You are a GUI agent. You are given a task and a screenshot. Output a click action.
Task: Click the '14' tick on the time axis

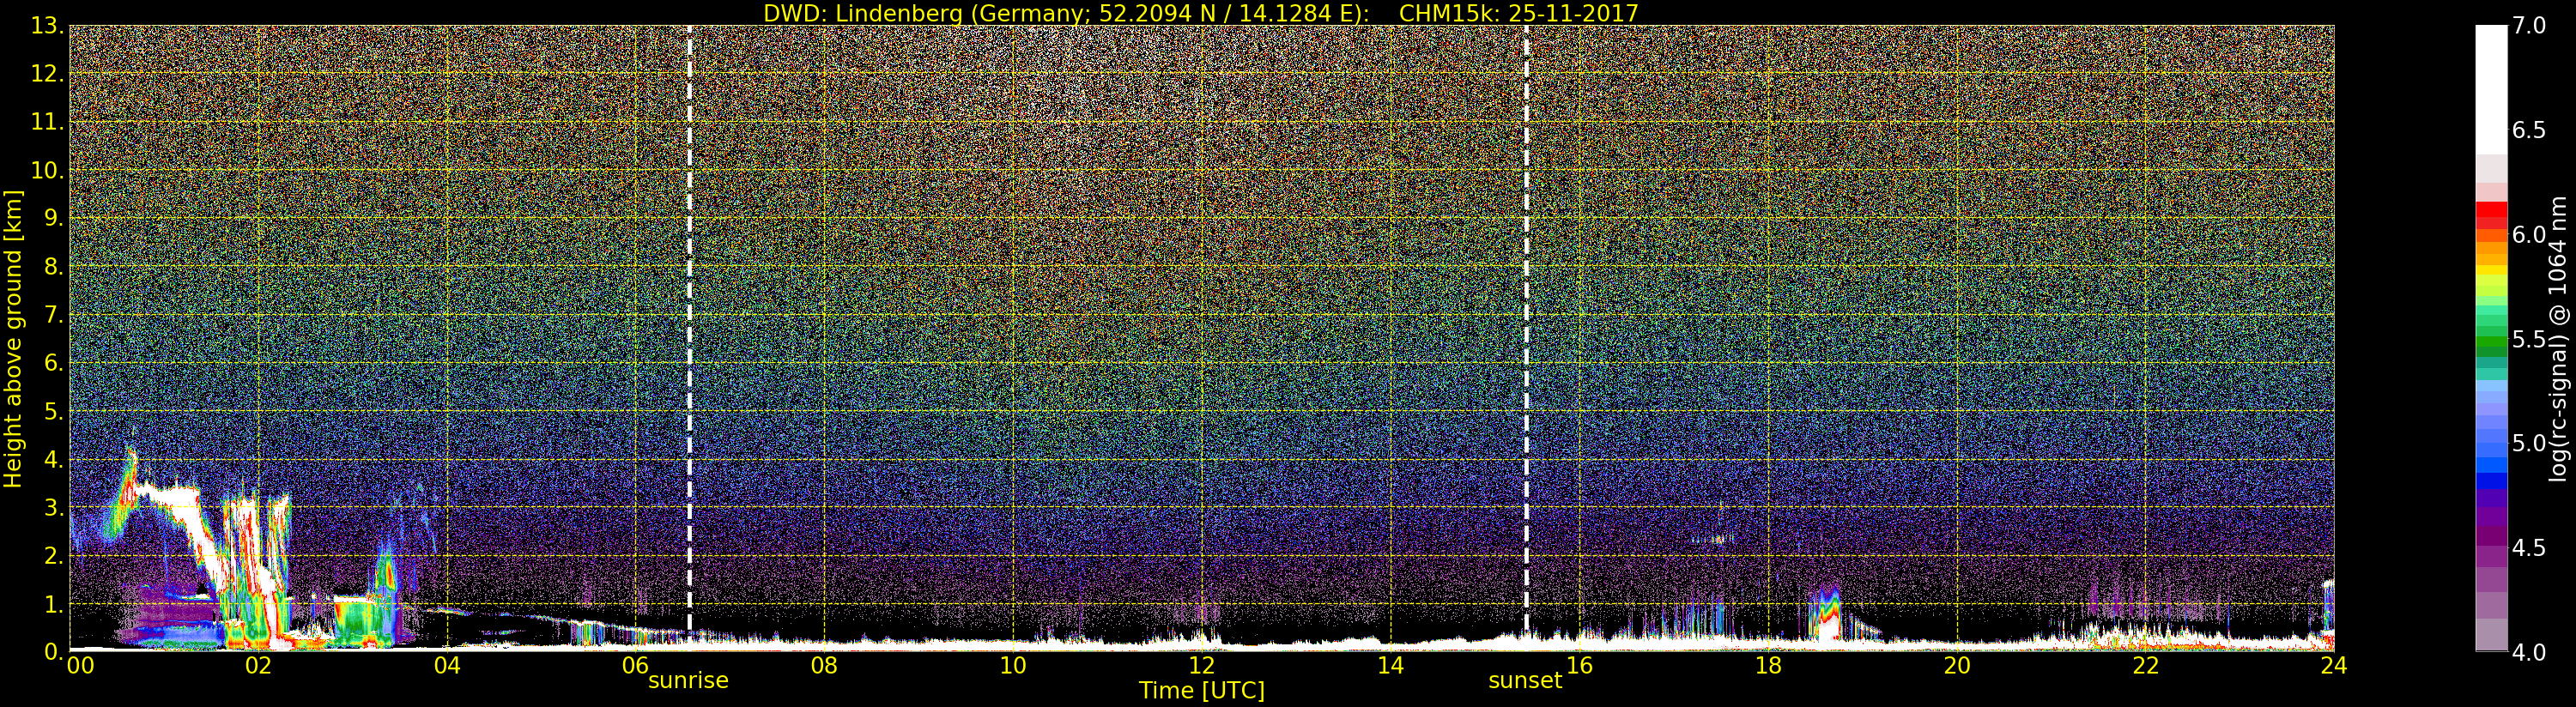click(1390, 665)
